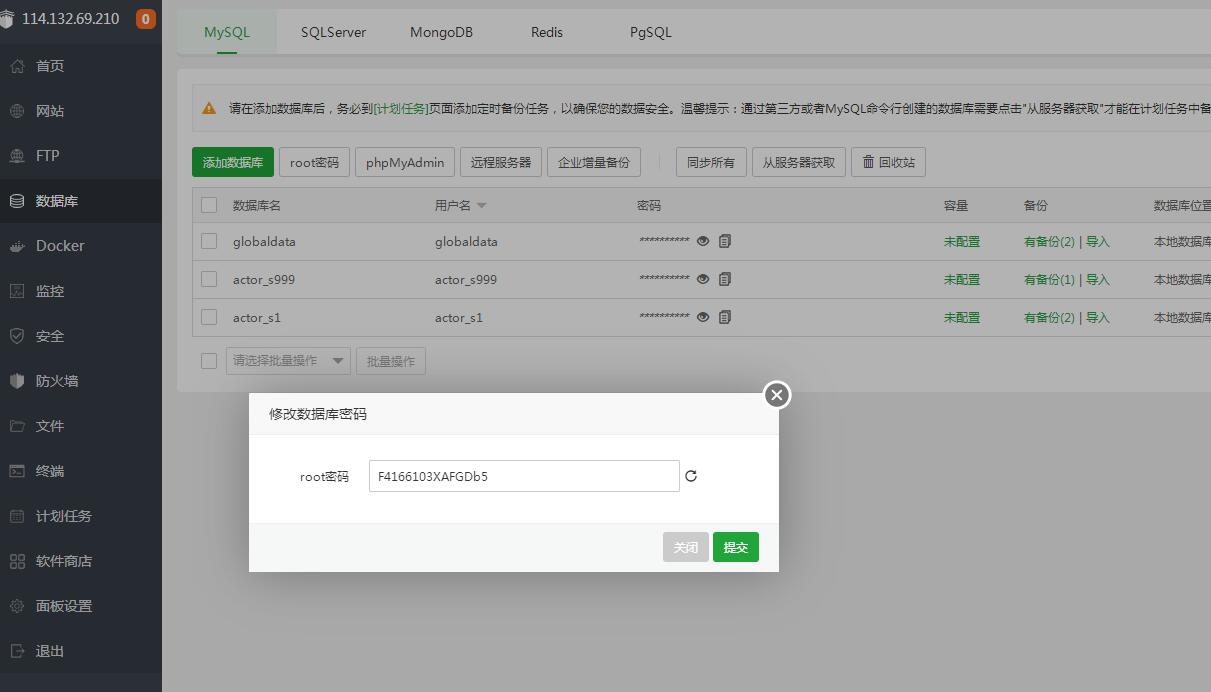Reveal the actor_s1 password with eye icon
Viewport: 1211px width, 692px height.
(703, 317)
